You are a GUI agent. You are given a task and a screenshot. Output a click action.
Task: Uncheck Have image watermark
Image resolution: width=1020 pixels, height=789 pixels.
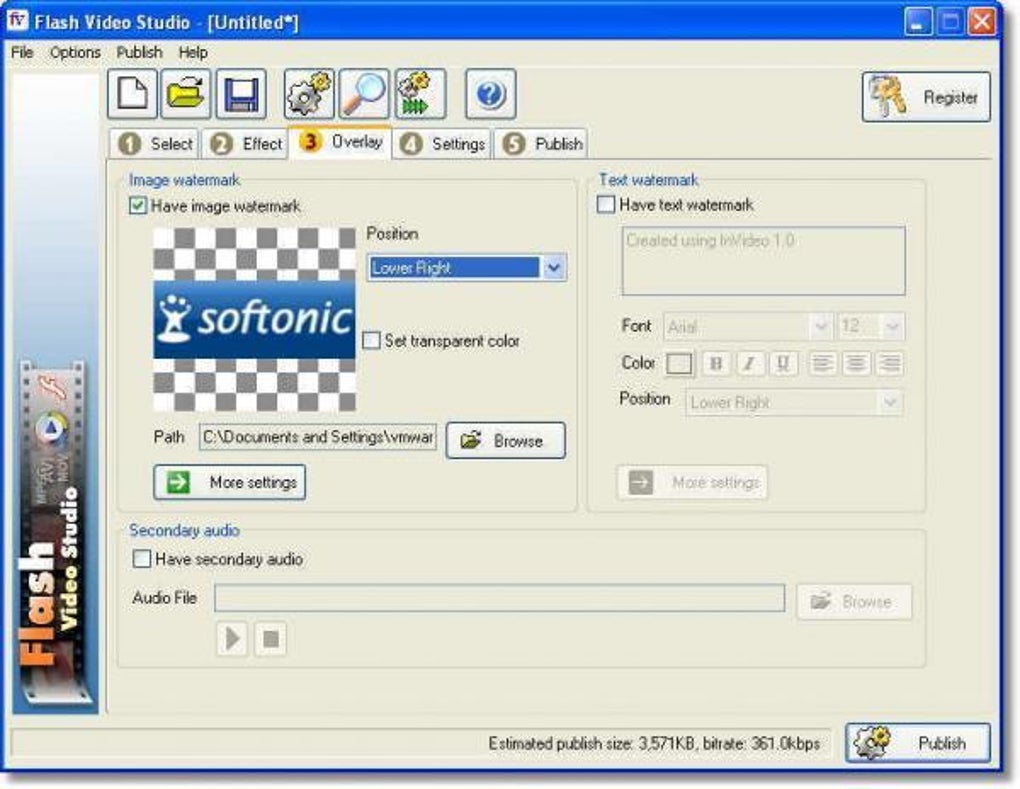click(x=138, y=206)
